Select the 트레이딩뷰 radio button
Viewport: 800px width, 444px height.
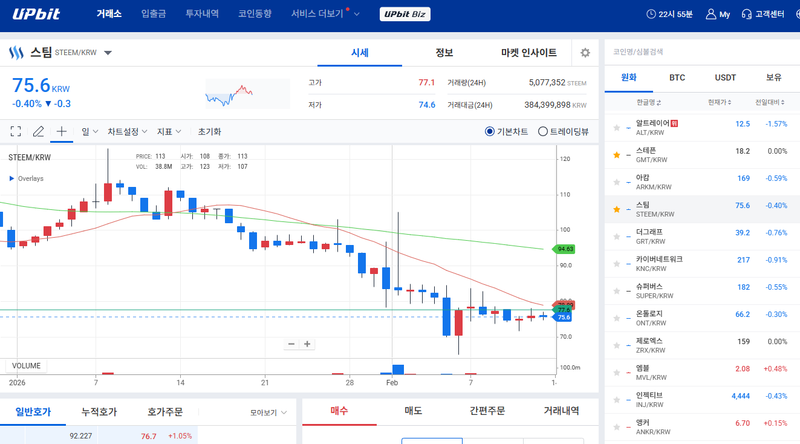point(543,131)
